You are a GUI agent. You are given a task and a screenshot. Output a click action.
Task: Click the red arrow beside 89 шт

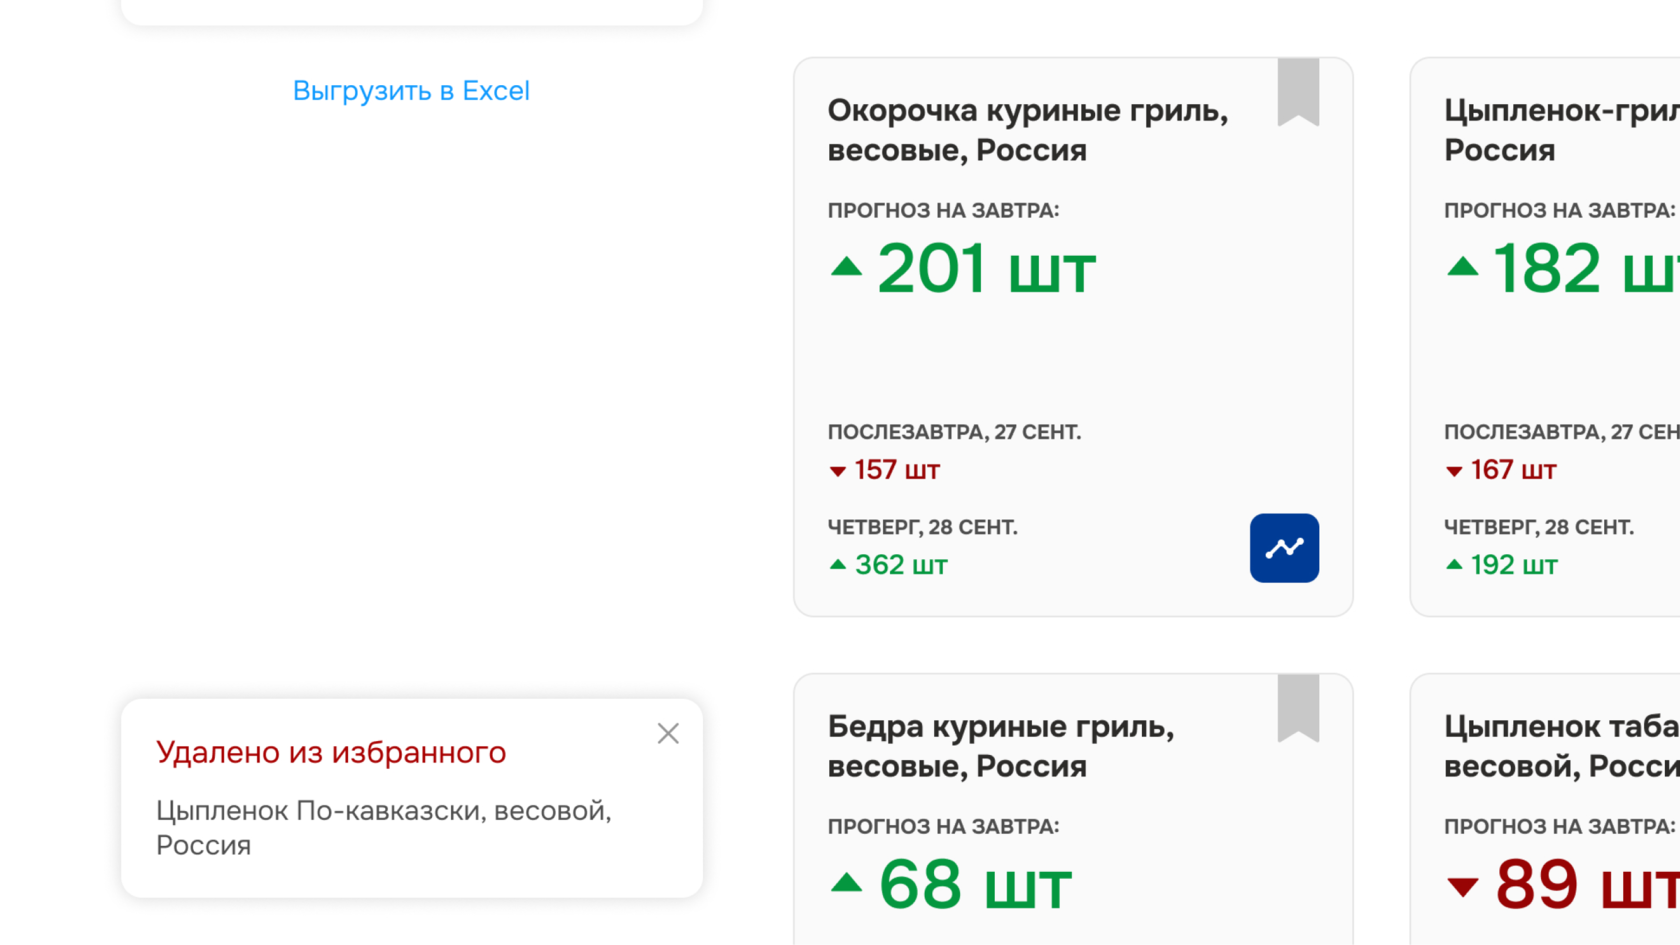(x=1462, y=886)
